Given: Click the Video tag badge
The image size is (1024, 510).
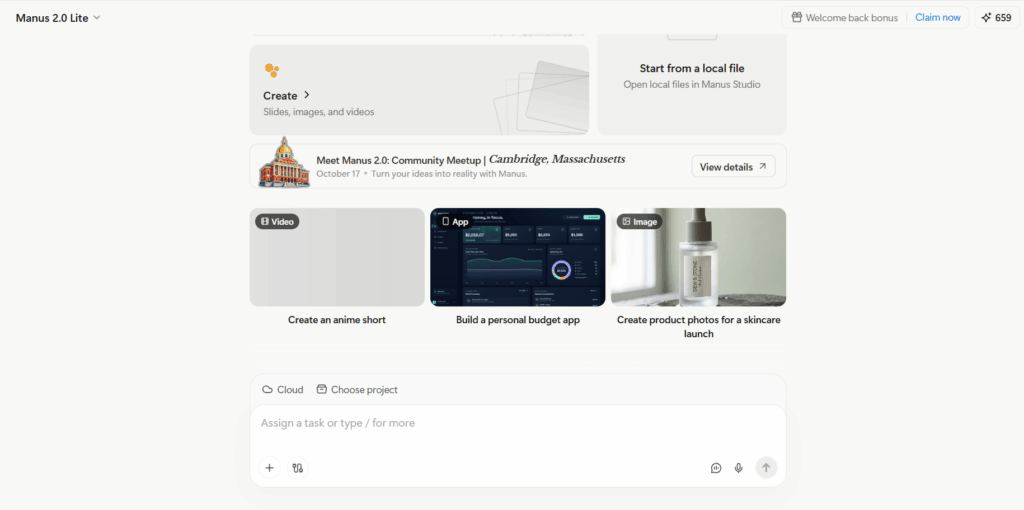Looking at the screenshot, I should coord(277,221).
